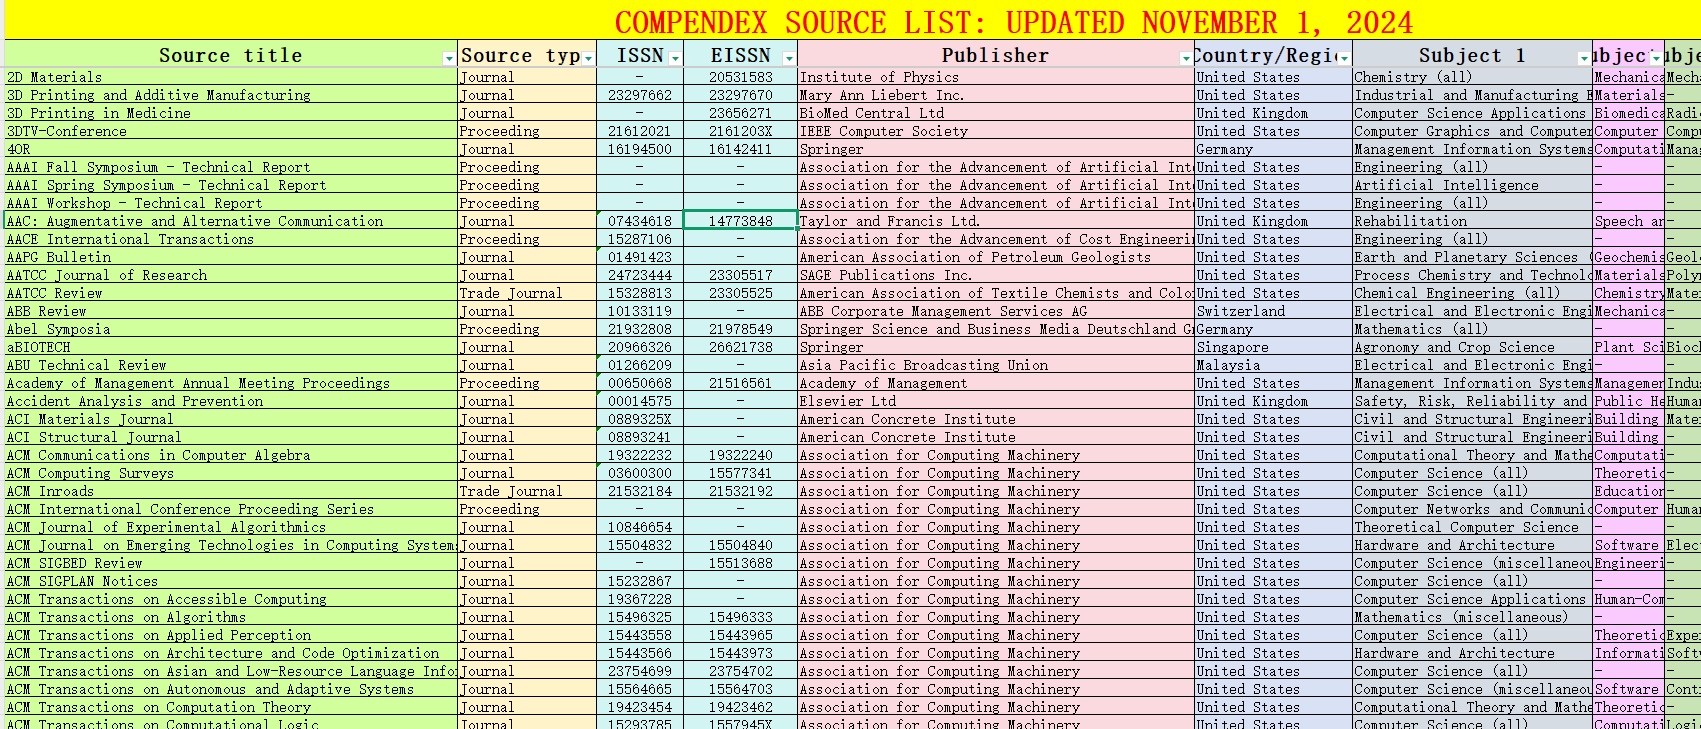
Task: Click ISSN cell 23297662
Action: pyautogui.click(x=640, y=95)
